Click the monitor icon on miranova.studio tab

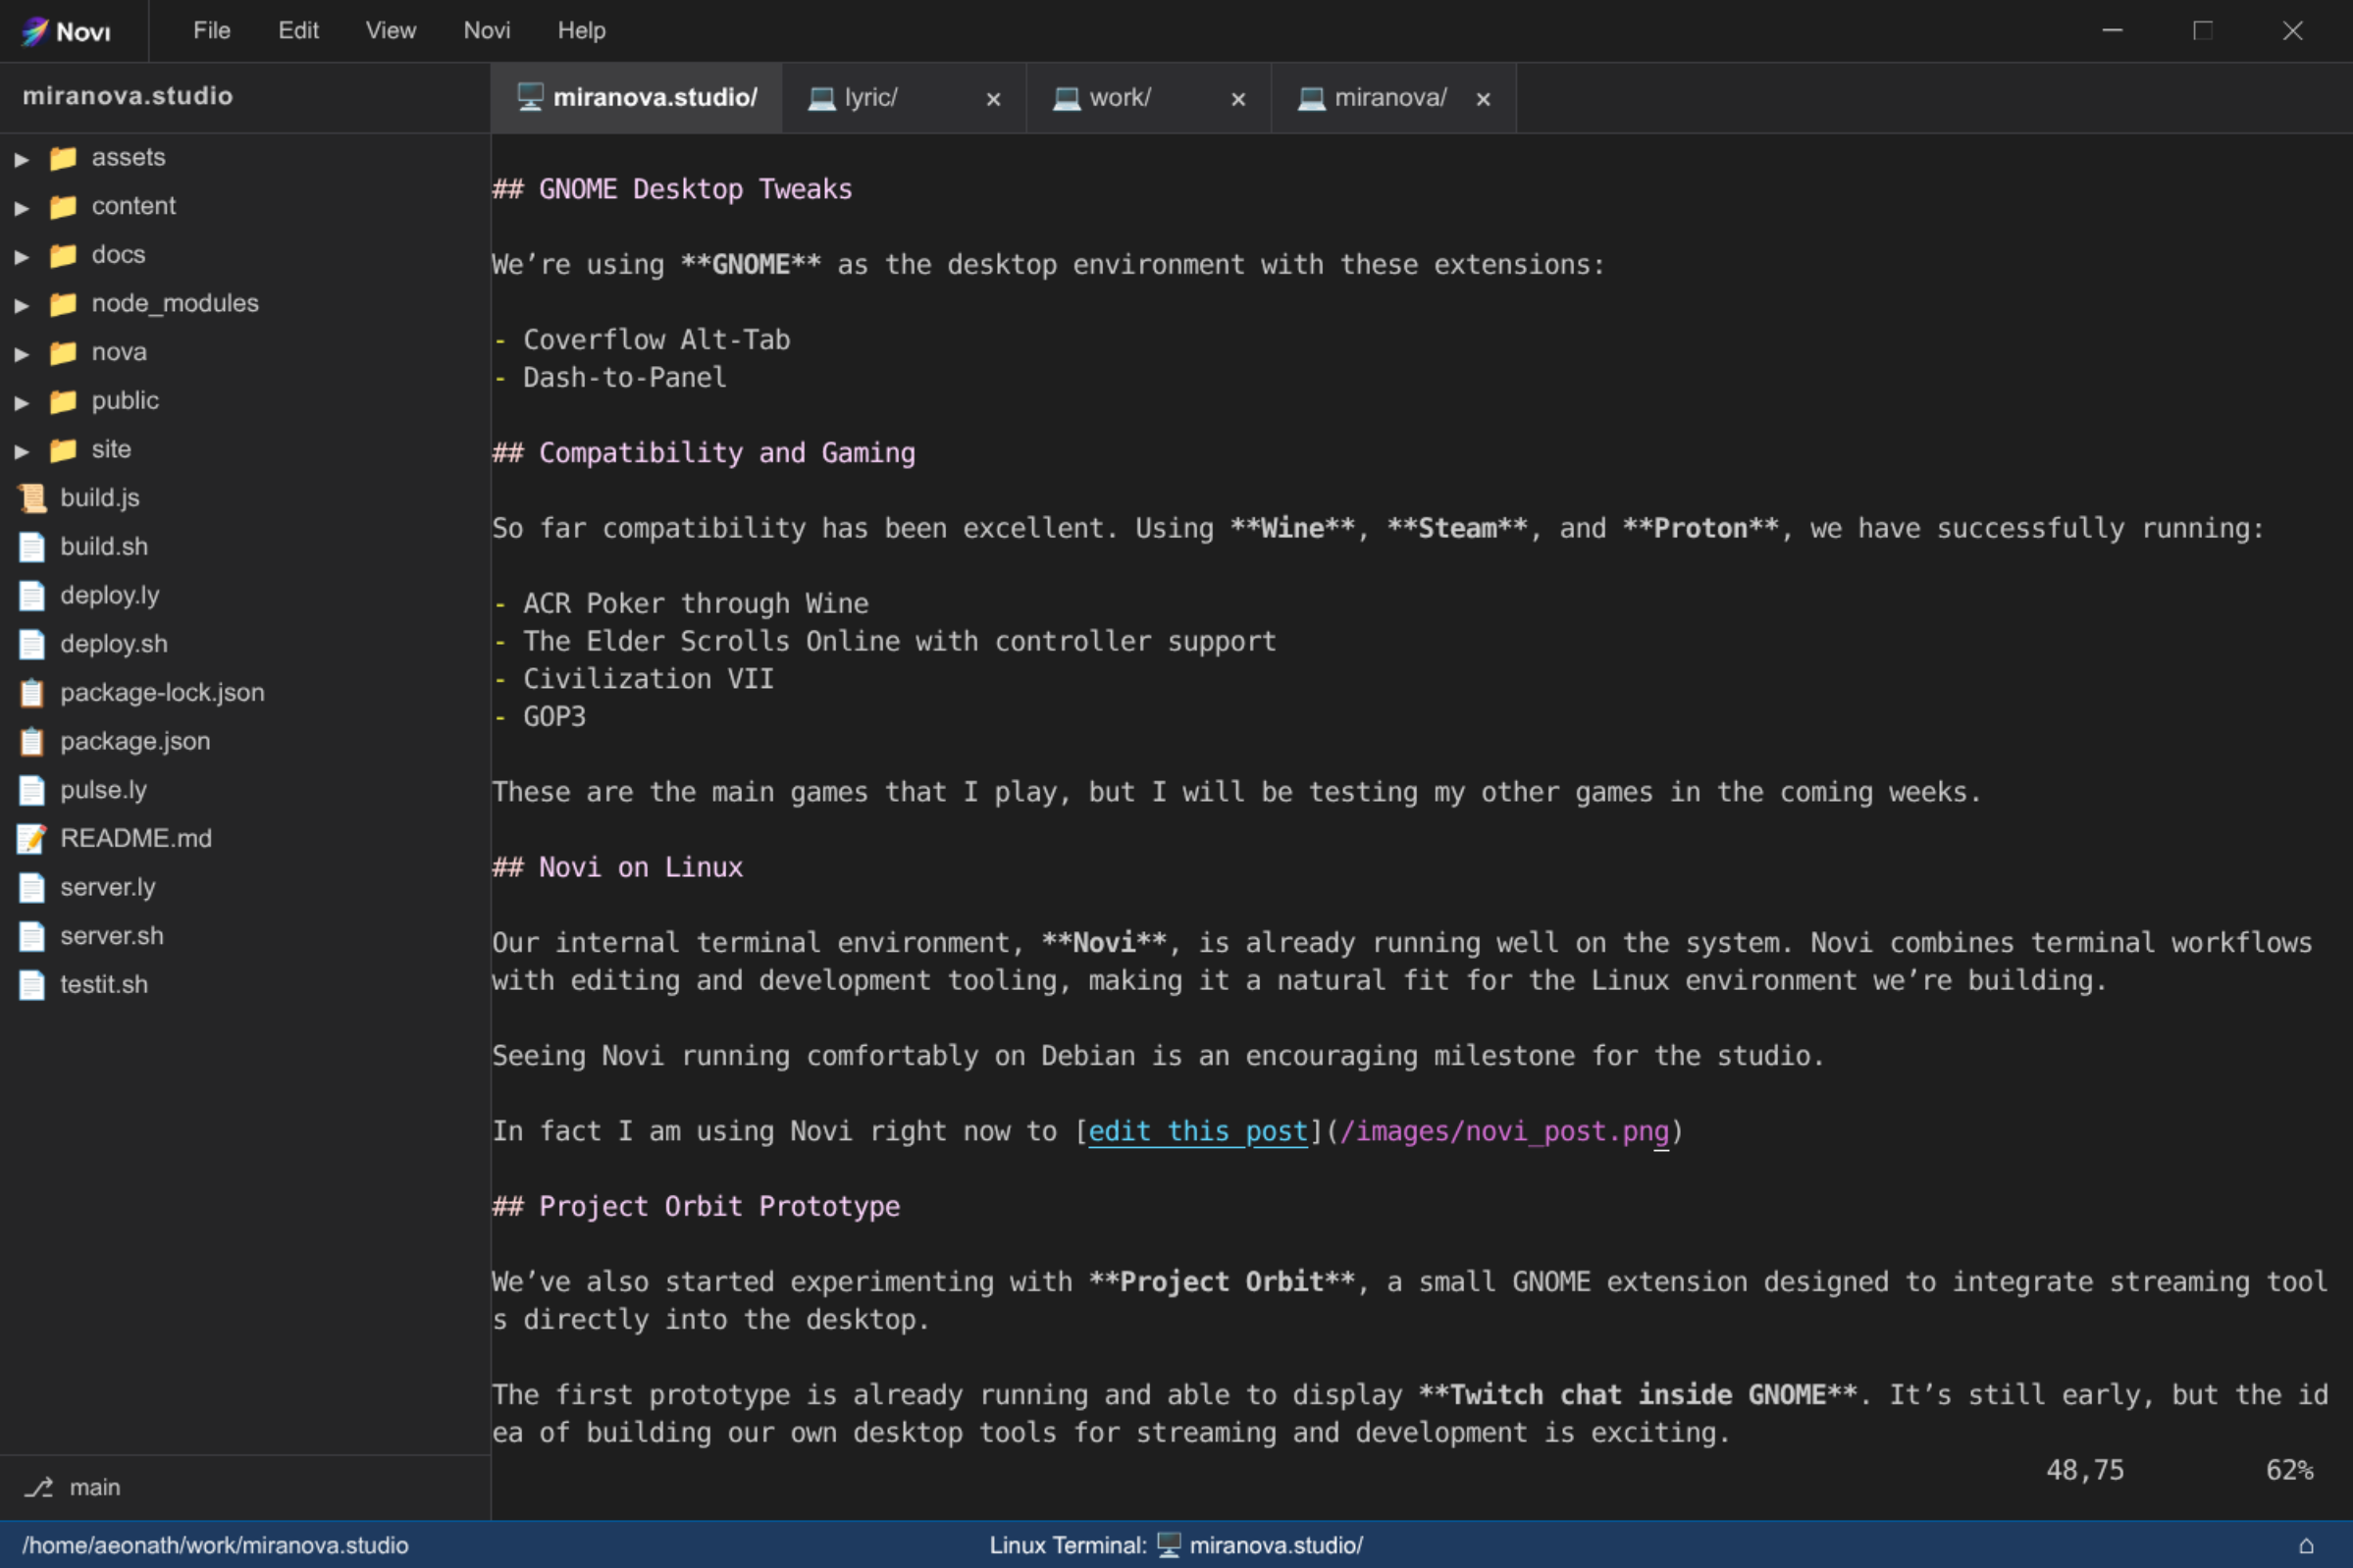click(529, 97)
